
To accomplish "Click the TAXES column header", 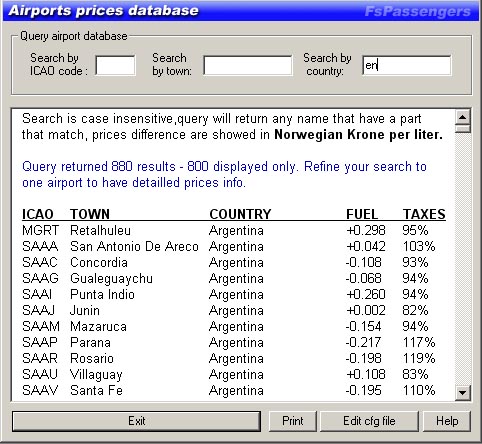I will click(x=424, y=214).
